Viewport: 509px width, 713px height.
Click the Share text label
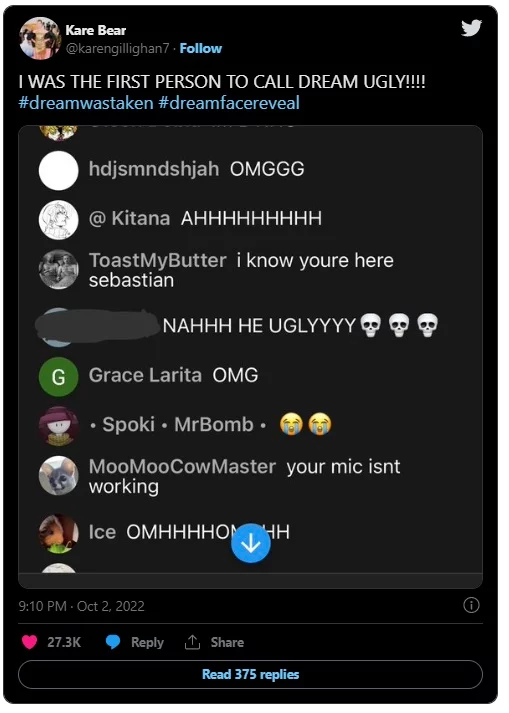227,642
